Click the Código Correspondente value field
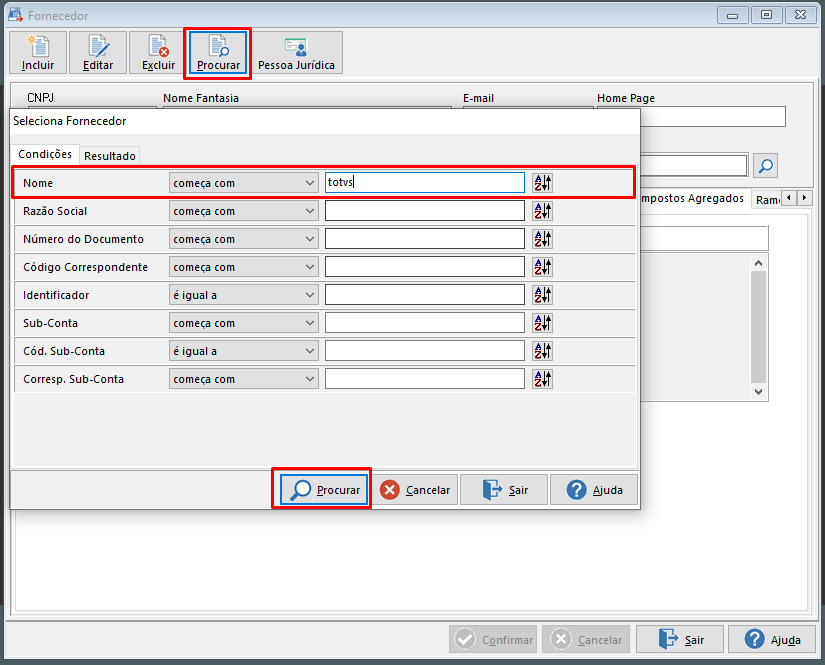The image size is (825, 665). coord(425,267)
